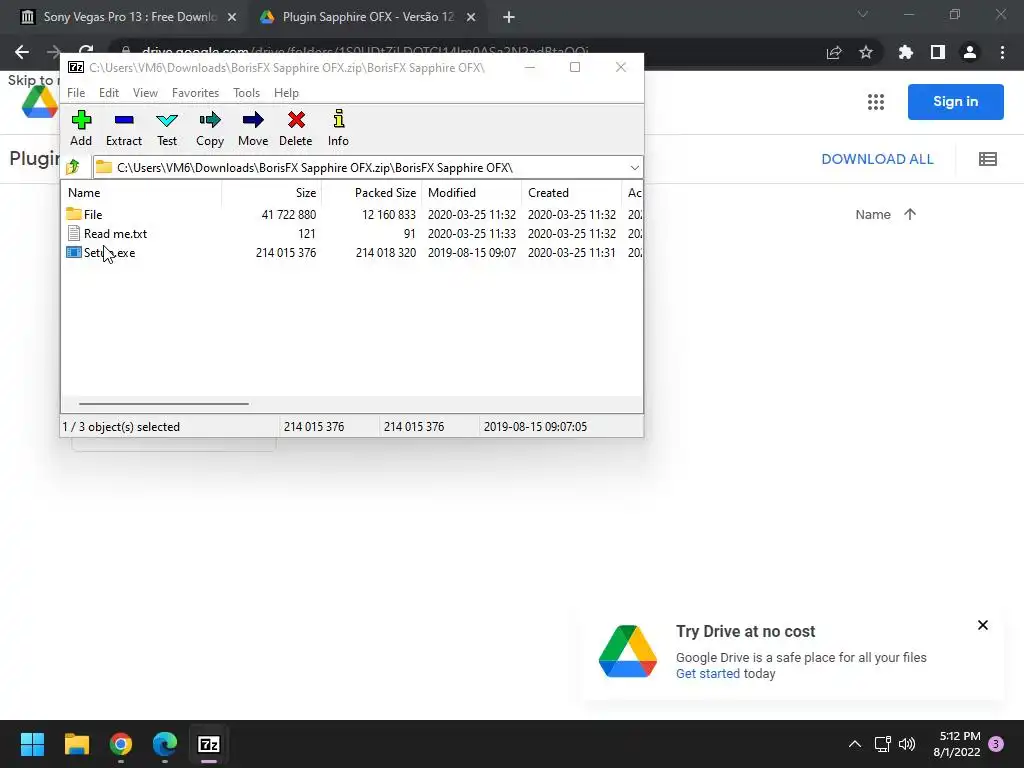Click the horizontal scrollbar in 7-Zip
This screenshot has width=1024, height=768.
pos(163,404)
